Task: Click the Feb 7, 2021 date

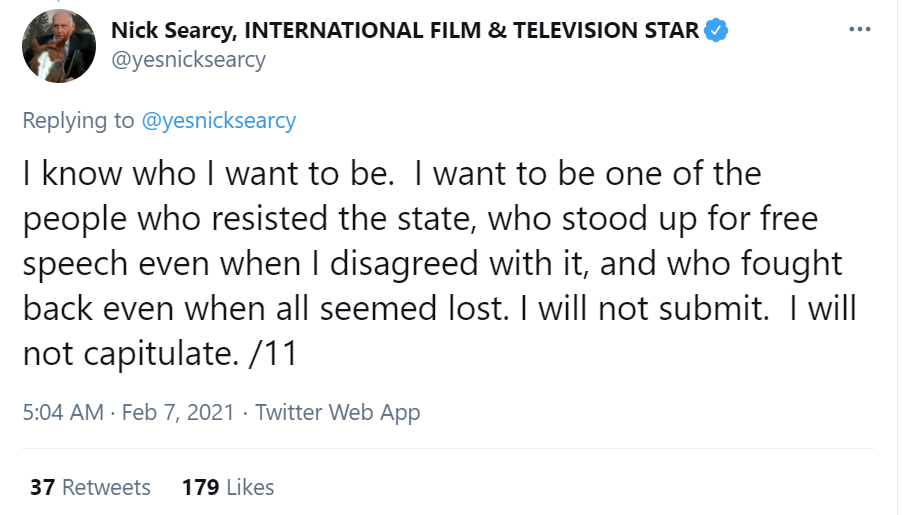Action: pos(178,412)
